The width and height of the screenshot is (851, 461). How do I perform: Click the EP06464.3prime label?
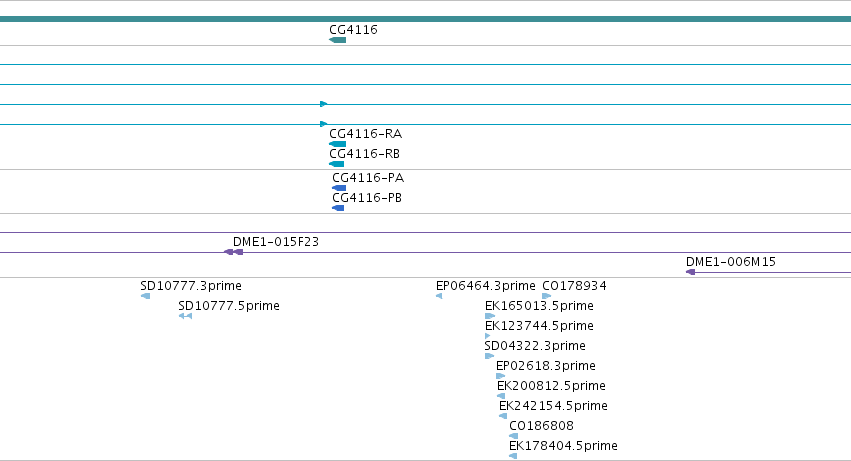click(486, 286)
